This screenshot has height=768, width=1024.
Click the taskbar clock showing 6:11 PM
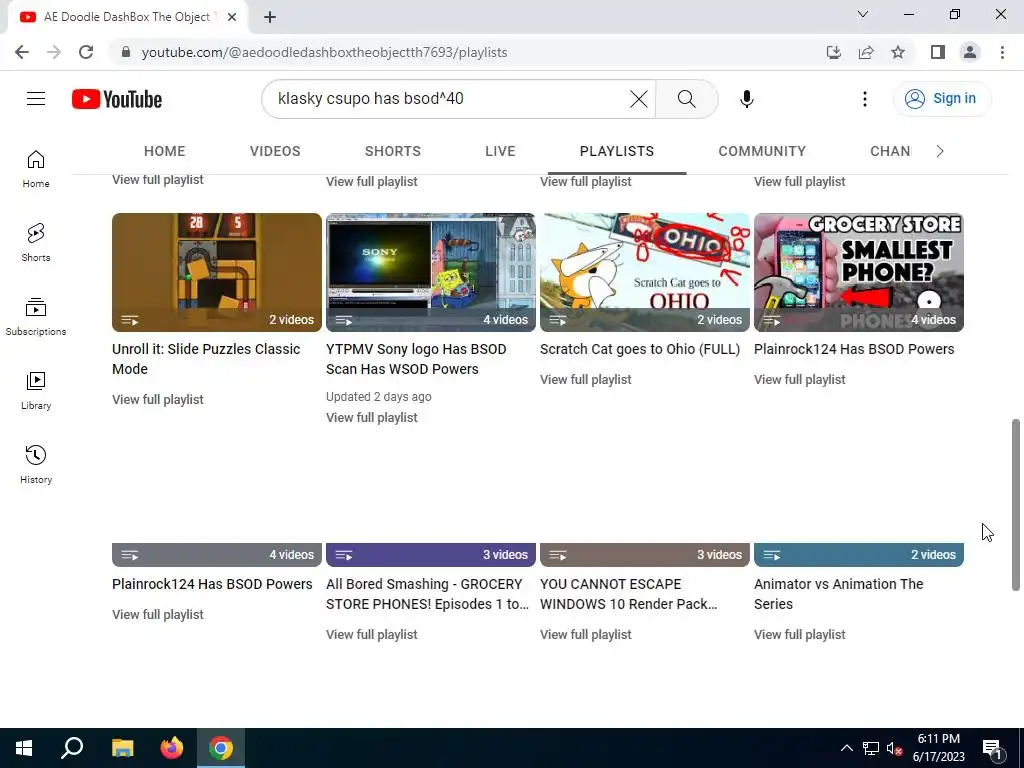click(x=938, y=748)
